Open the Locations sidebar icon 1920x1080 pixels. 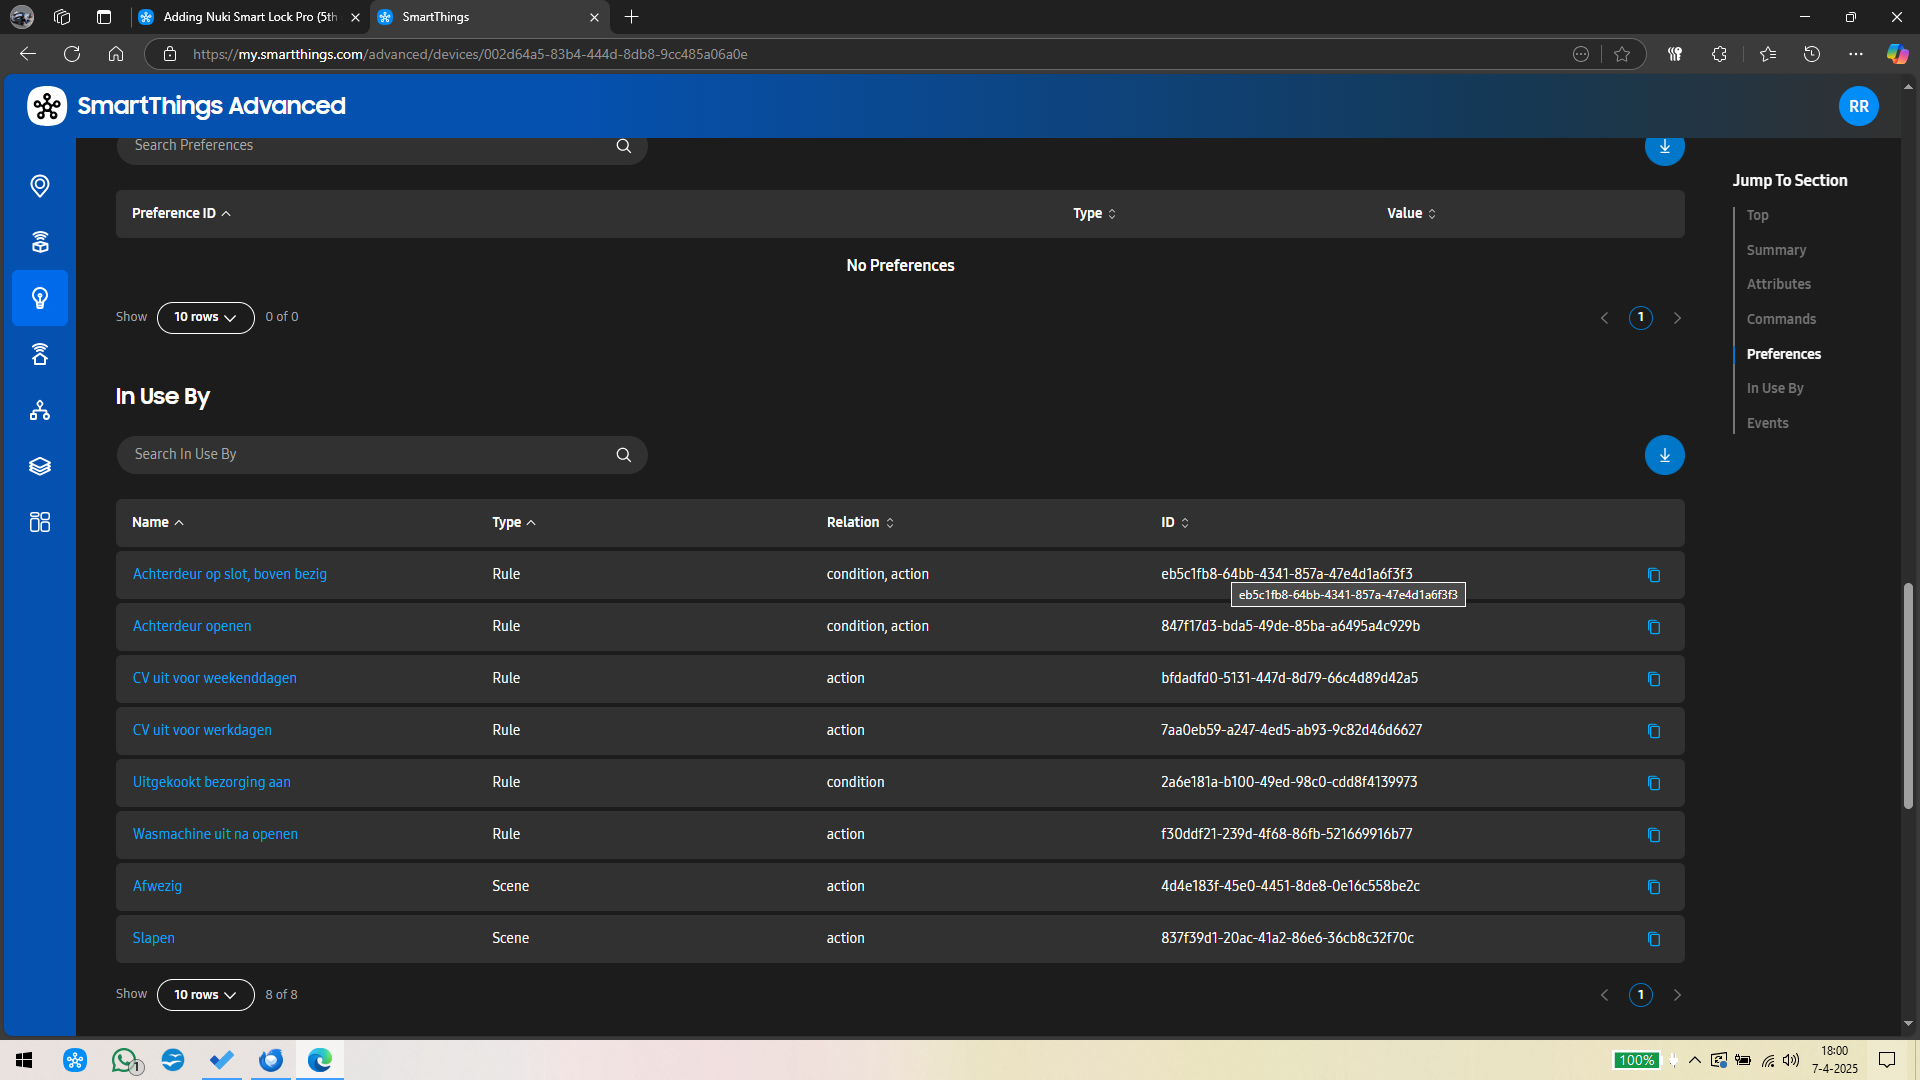40,186
